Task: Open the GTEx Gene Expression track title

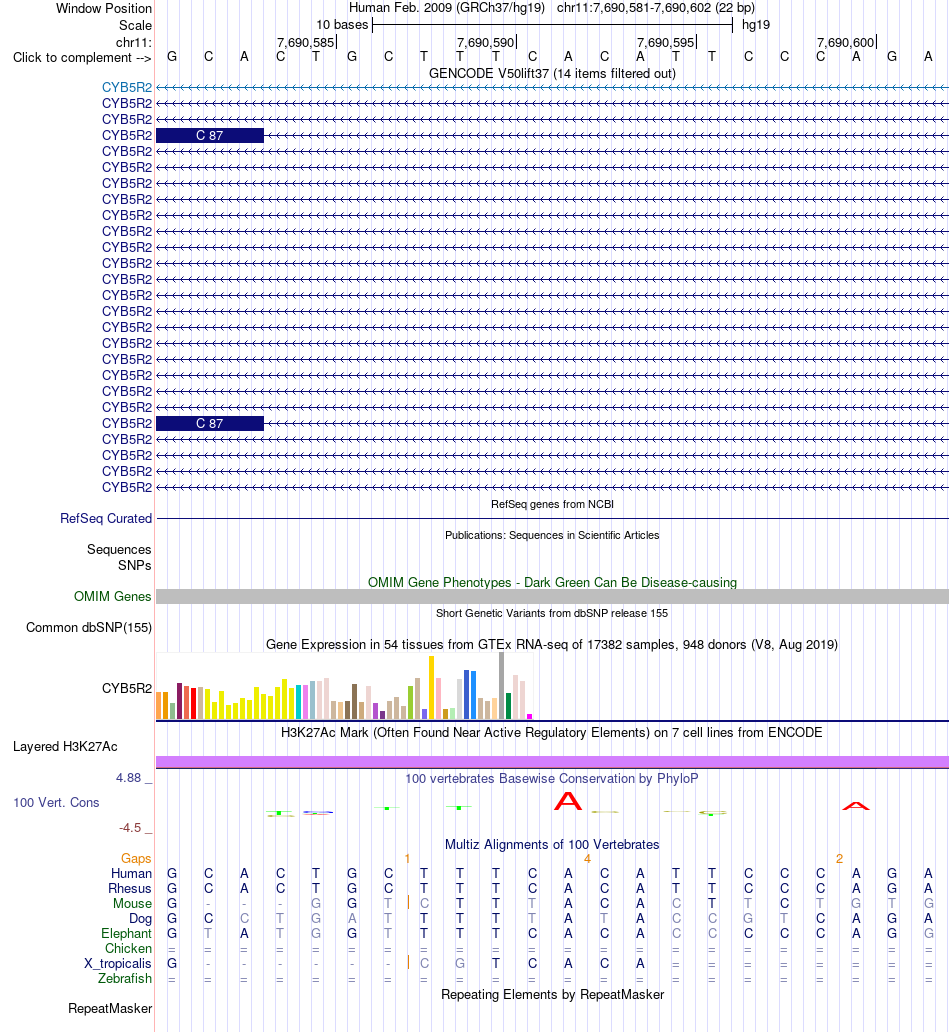Action: (552, 644)
